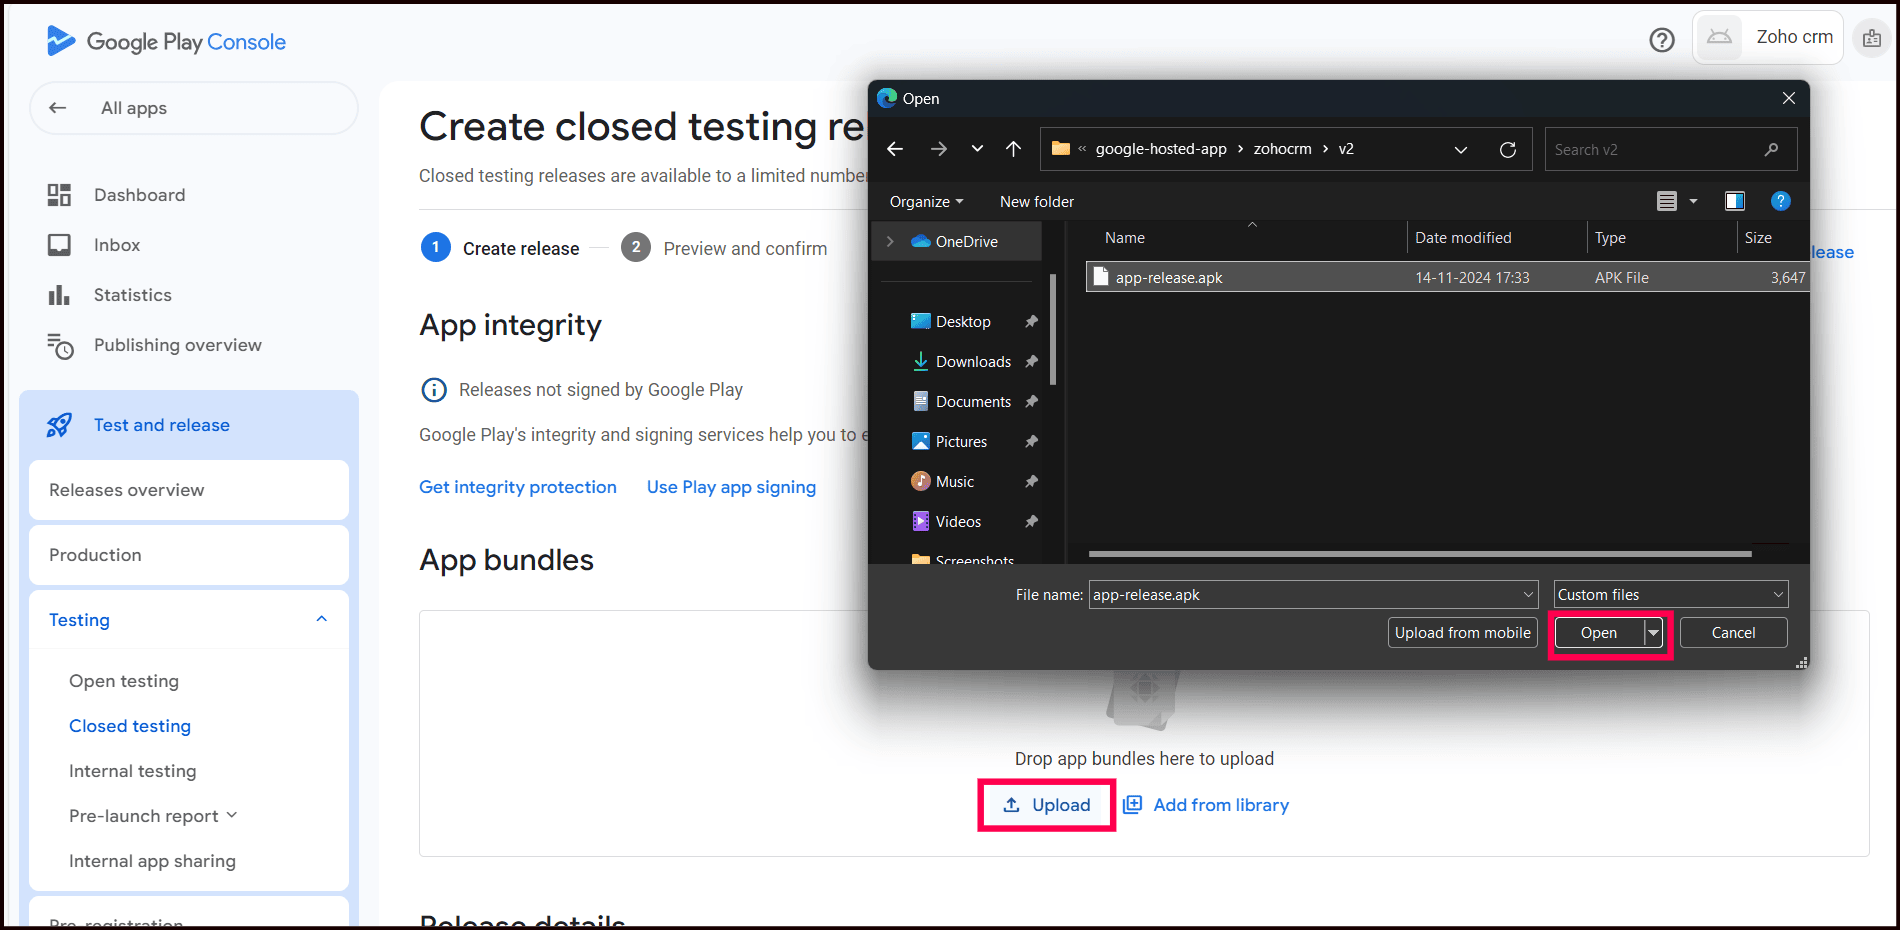This screenshot has width=1900, height=930.
Task: Click step 2 Preview and confirm
Action: (x=724, y=248)
